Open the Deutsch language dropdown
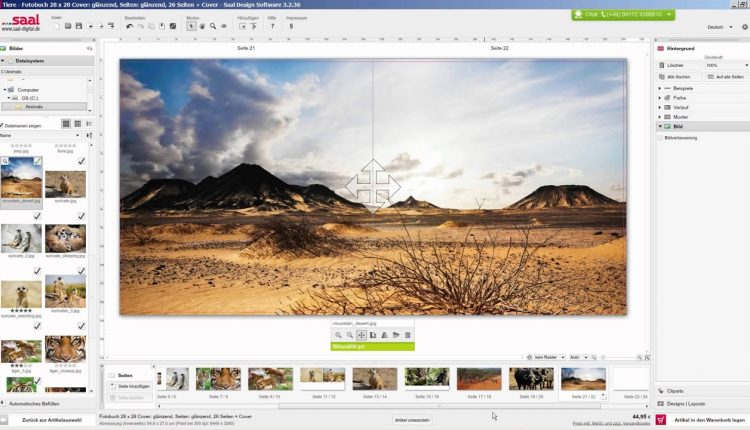This screenshot has width=750, height=430. click(719, 27)
